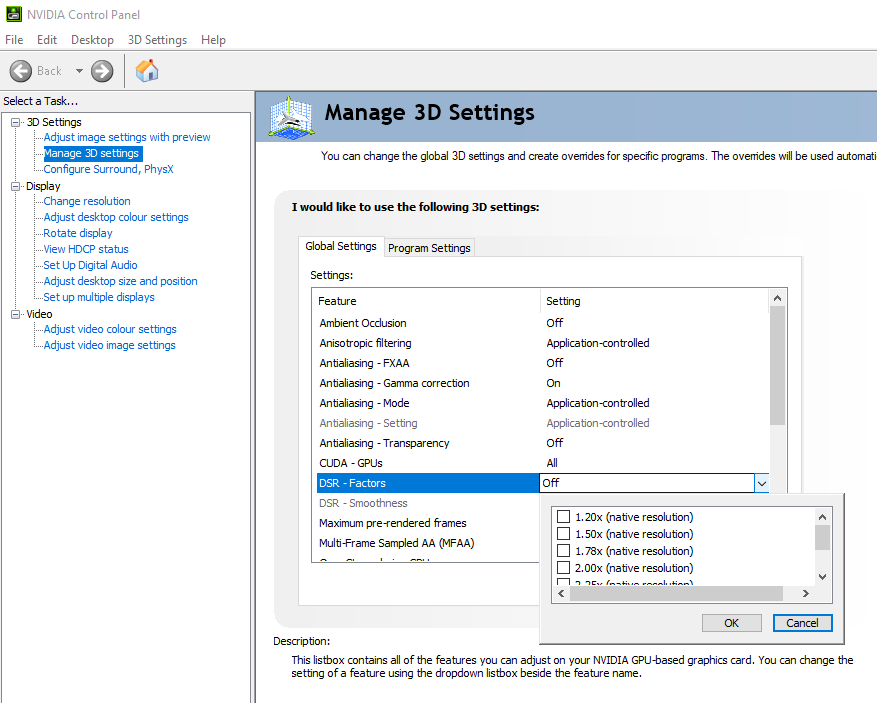Click the Feature column header

coord(426,301)
